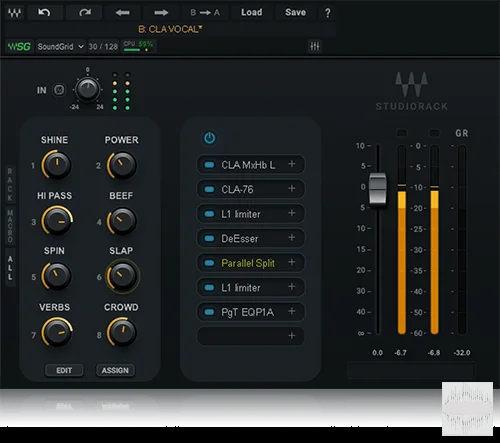Bypass the DeEsser plugin

209,238
